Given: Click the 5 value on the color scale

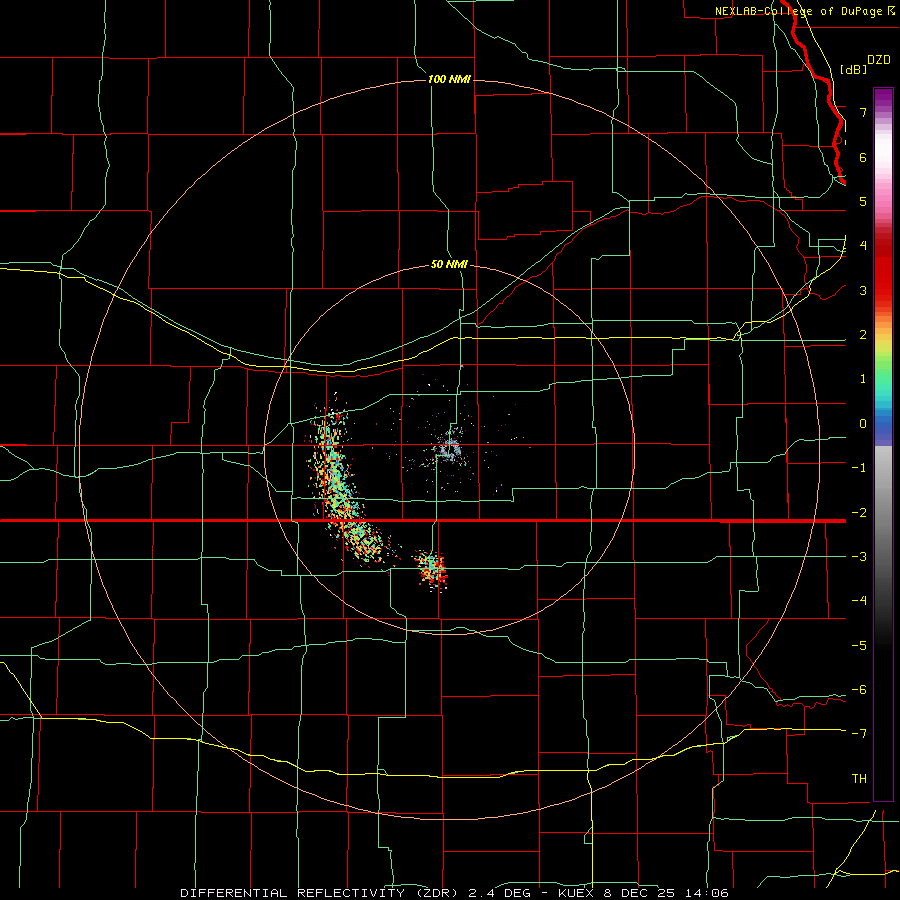Looking at the screenshot, I should tap(863, 201).
